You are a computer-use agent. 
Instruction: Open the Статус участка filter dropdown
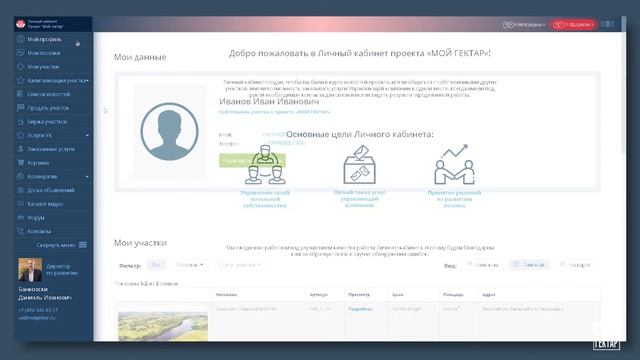239,265
